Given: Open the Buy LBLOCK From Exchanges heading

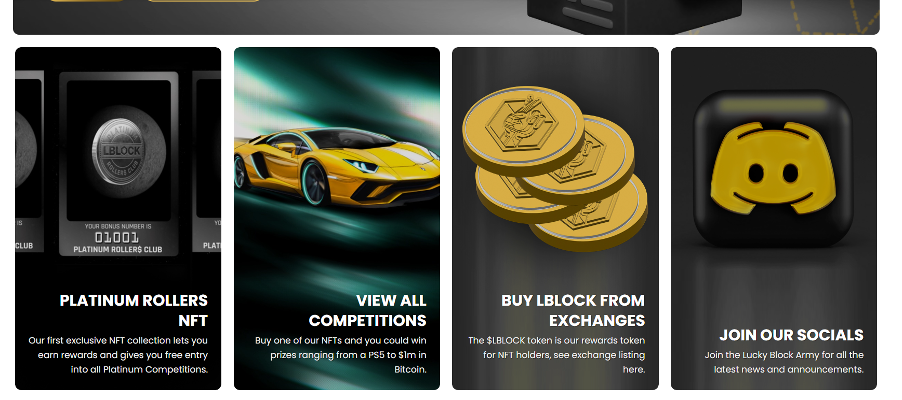Looking at the screenshot, I should 573,310.
